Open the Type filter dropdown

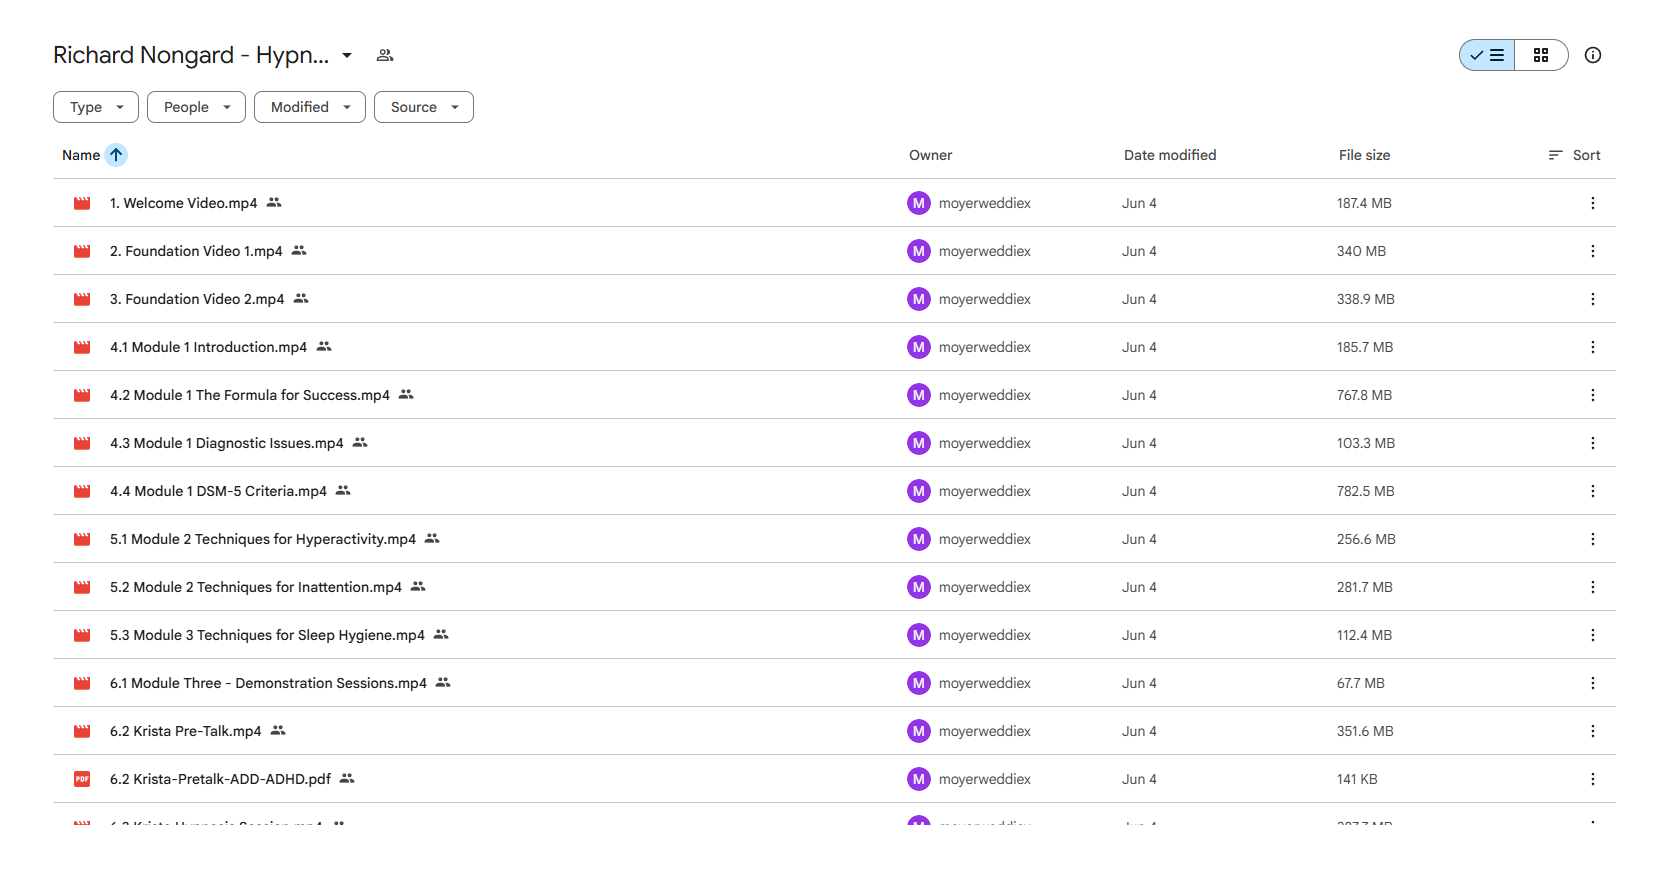96,107
